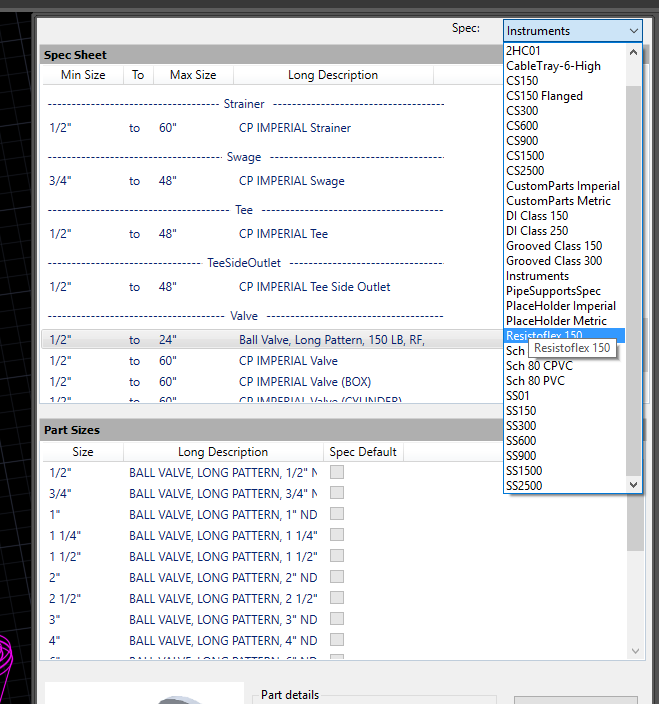
Task: Select DI Class 150 option
Action: pos(565,216)
